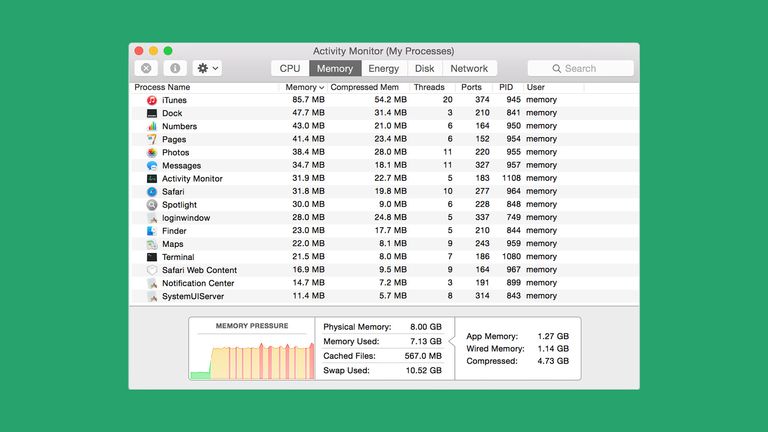The image size is (768, 432).
Task: Select the Spotlight process name
Action: coord(179,205)
